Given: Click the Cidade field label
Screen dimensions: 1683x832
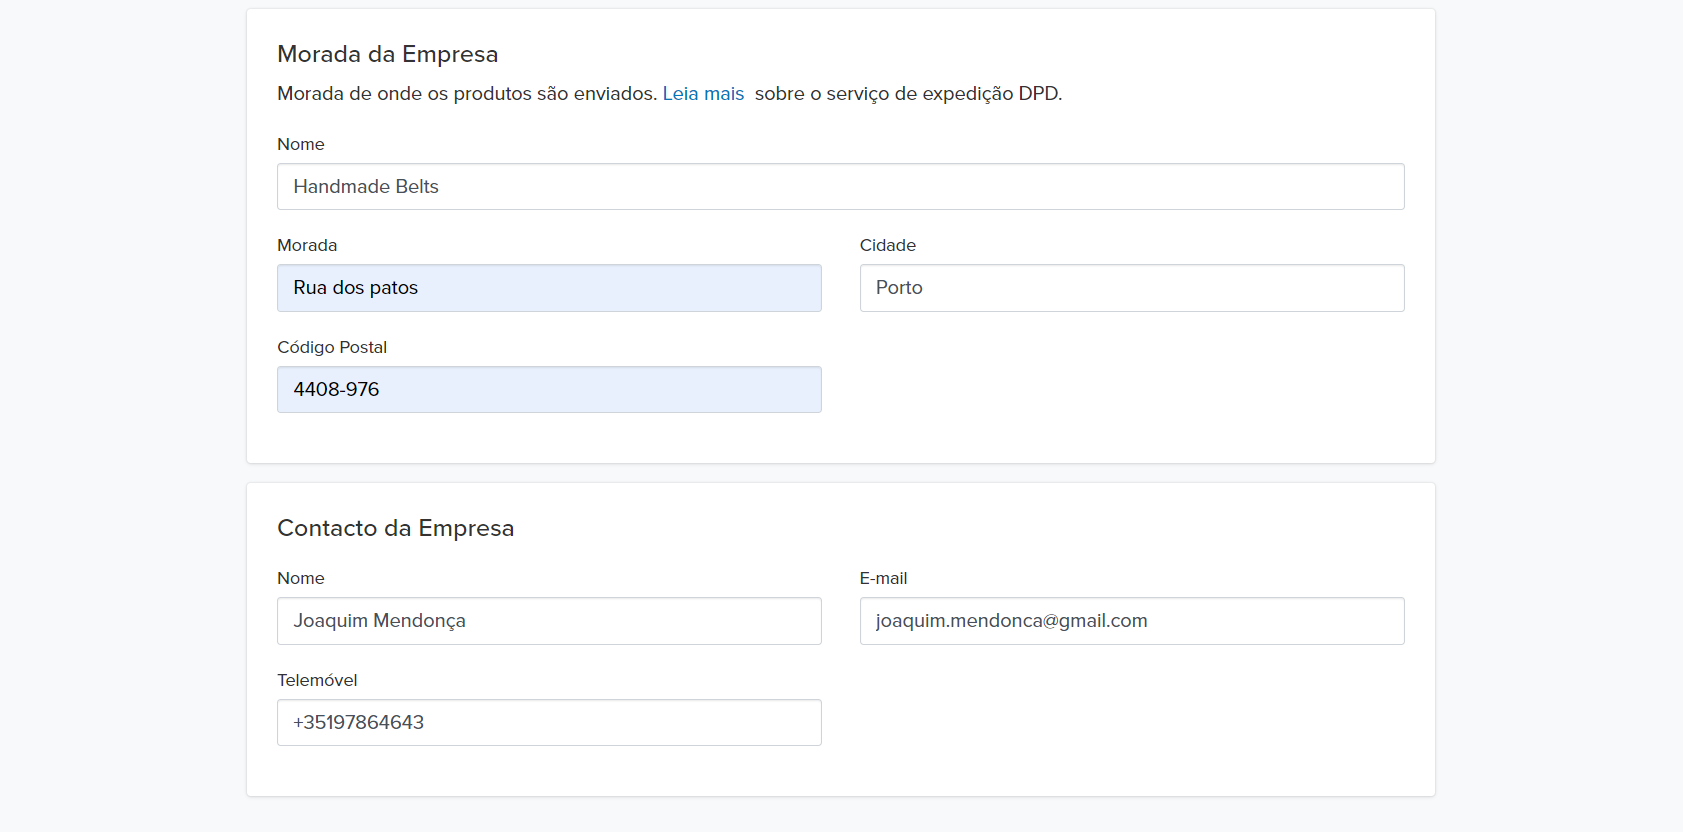Looking at the screenshot, I should pyautogui.click(x=887, y=245).
